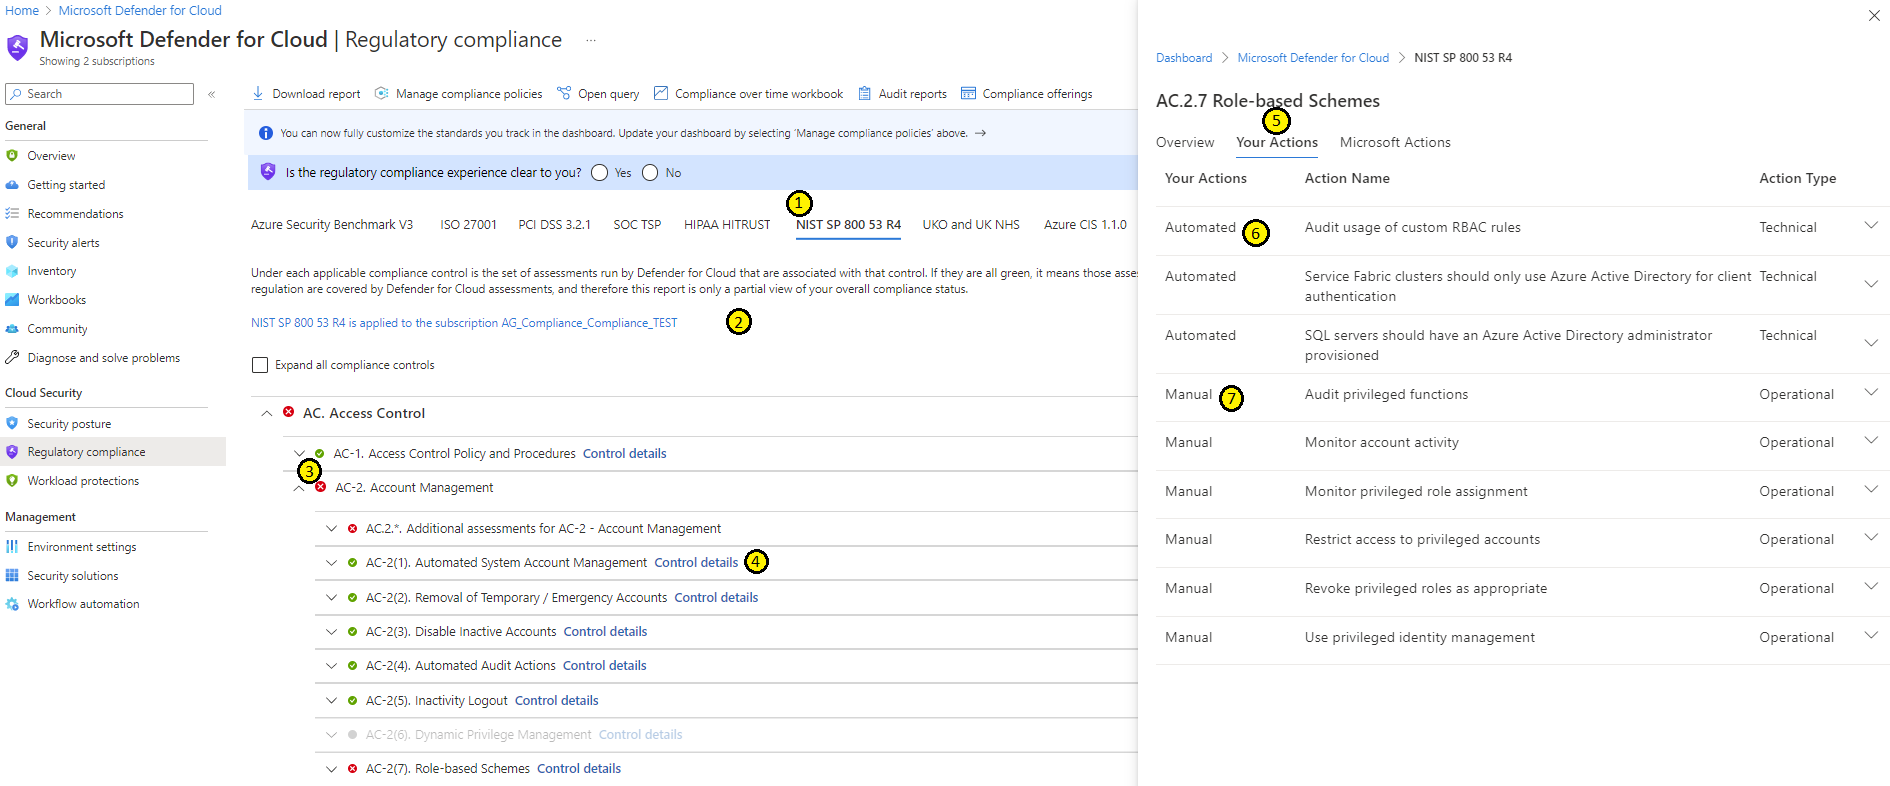Select No for compliance experience feedback
The height and width of the screenshot is (786, 1890).
pos(650,173)
